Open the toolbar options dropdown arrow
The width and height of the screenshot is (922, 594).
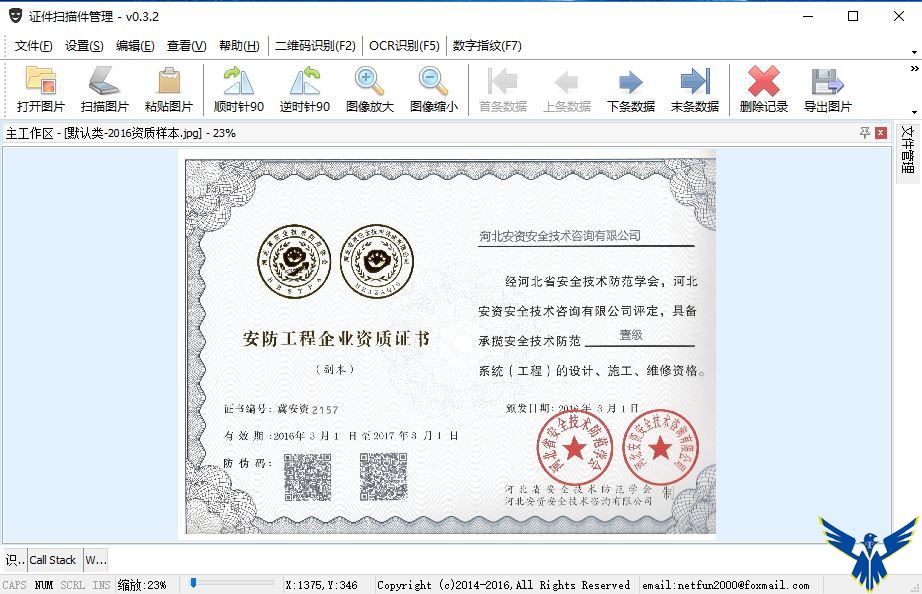click(913, 111)
